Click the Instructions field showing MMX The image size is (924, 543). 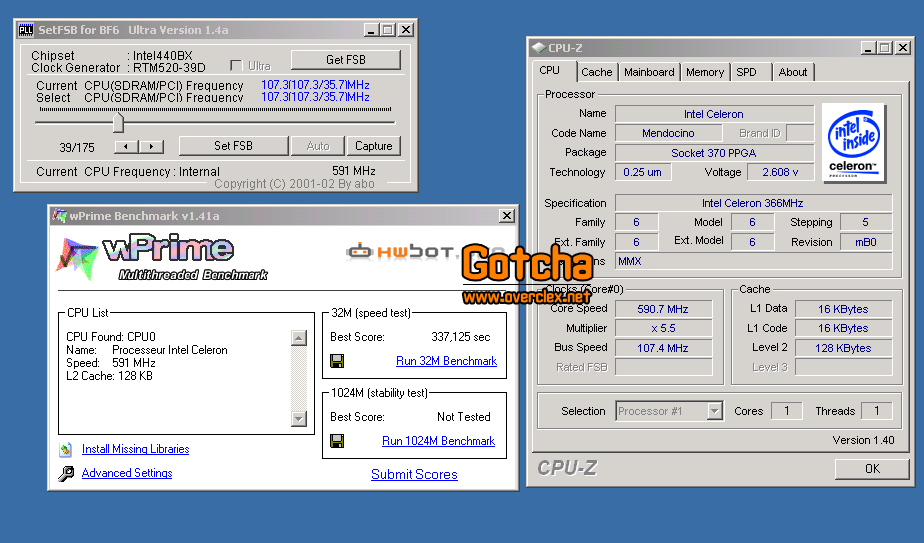coord(753,261)
